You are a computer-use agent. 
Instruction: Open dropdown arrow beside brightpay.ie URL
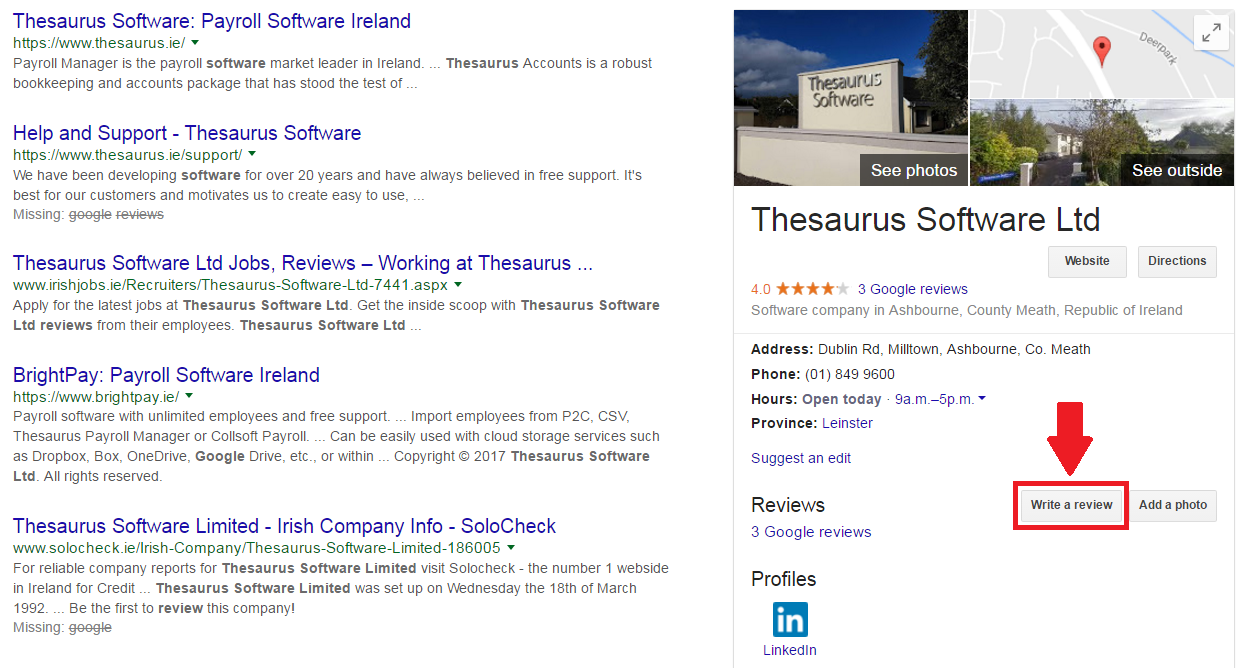[189, 397]
